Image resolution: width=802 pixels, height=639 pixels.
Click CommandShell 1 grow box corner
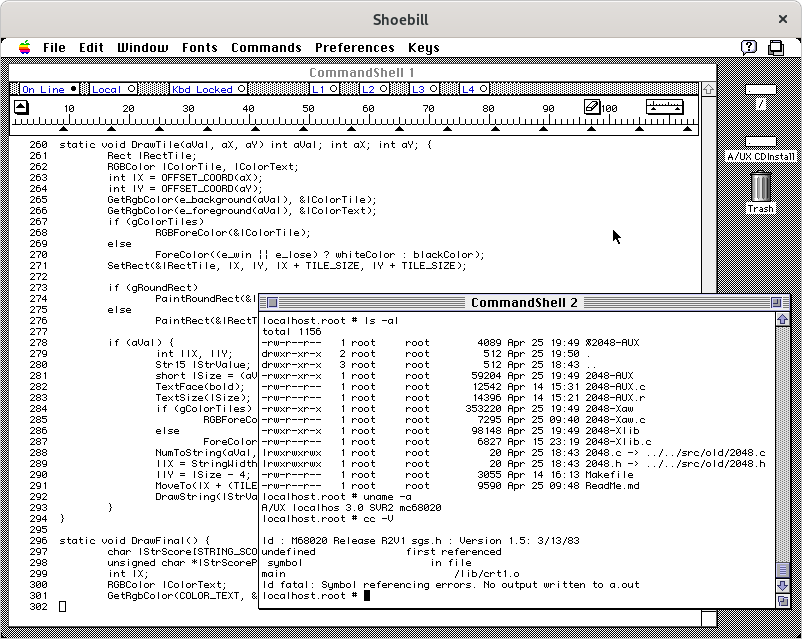coord(708,619)
